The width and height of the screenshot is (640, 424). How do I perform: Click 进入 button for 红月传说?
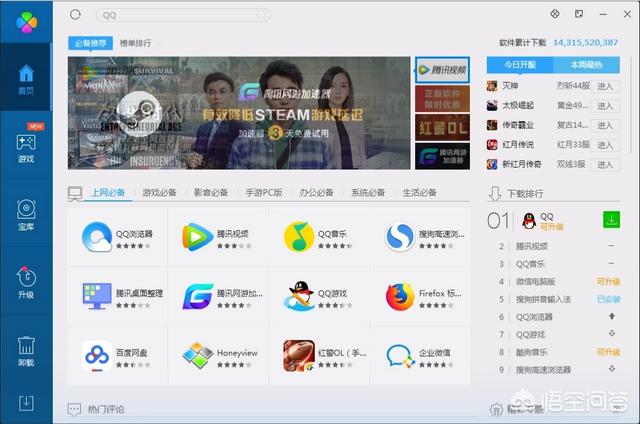point(605,145)
